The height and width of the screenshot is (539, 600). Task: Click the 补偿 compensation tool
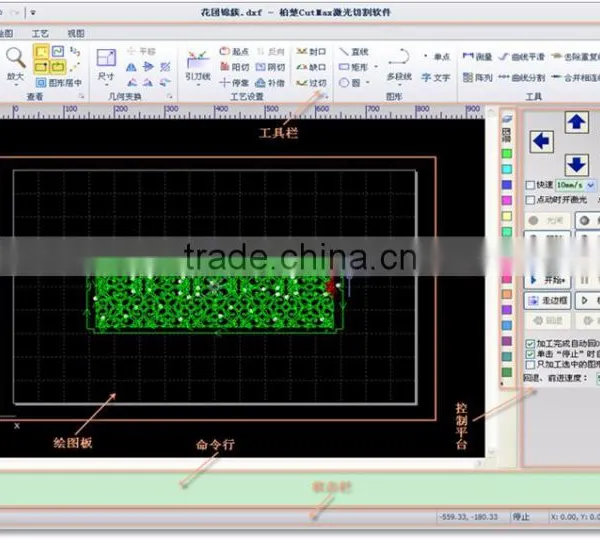pos(270,83)
